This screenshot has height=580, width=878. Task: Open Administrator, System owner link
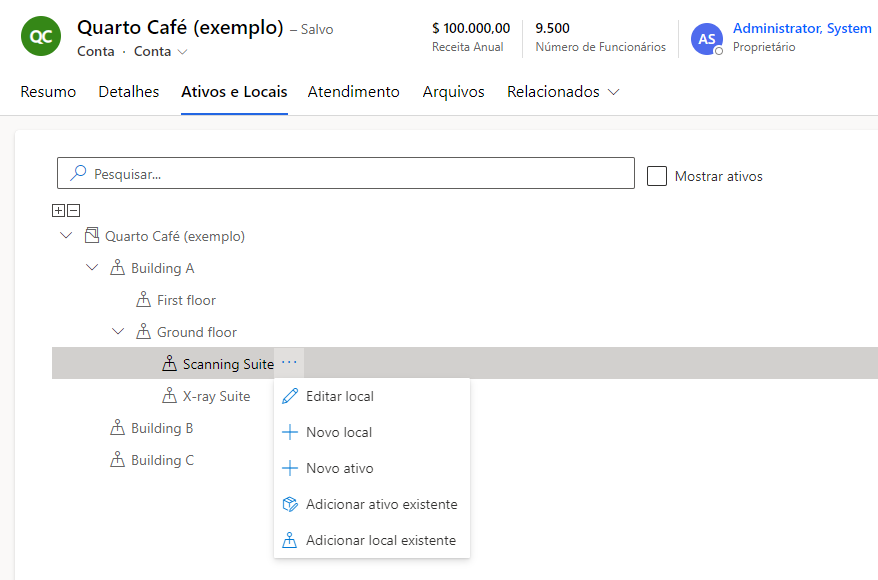801,29
